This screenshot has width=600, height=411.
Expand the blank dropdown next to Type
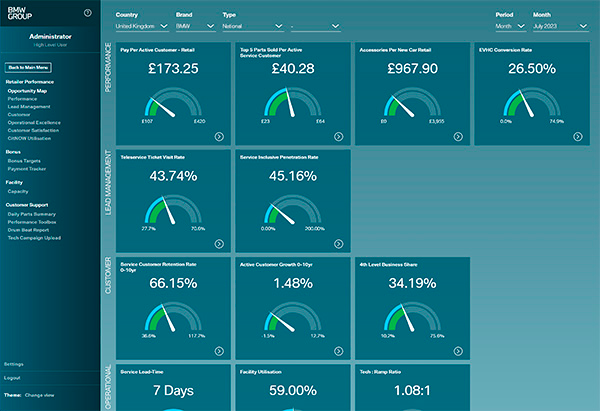[315, 26]
